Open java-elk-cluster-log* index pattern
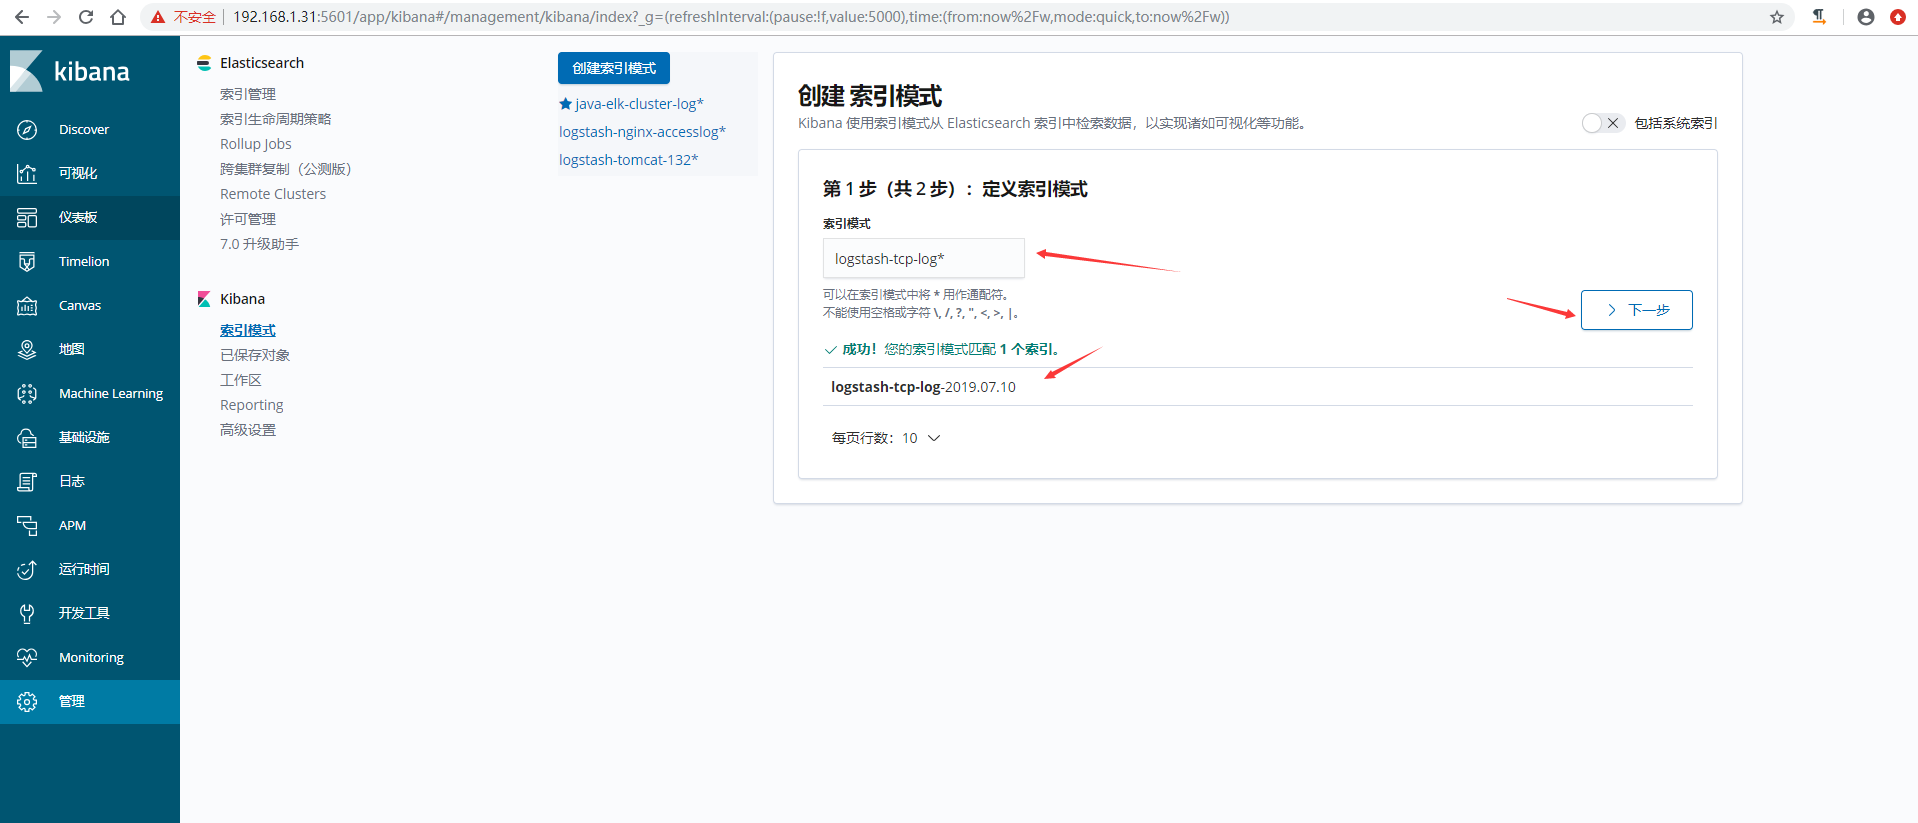This screenshot has height=823, width=1918. [639, 104]
